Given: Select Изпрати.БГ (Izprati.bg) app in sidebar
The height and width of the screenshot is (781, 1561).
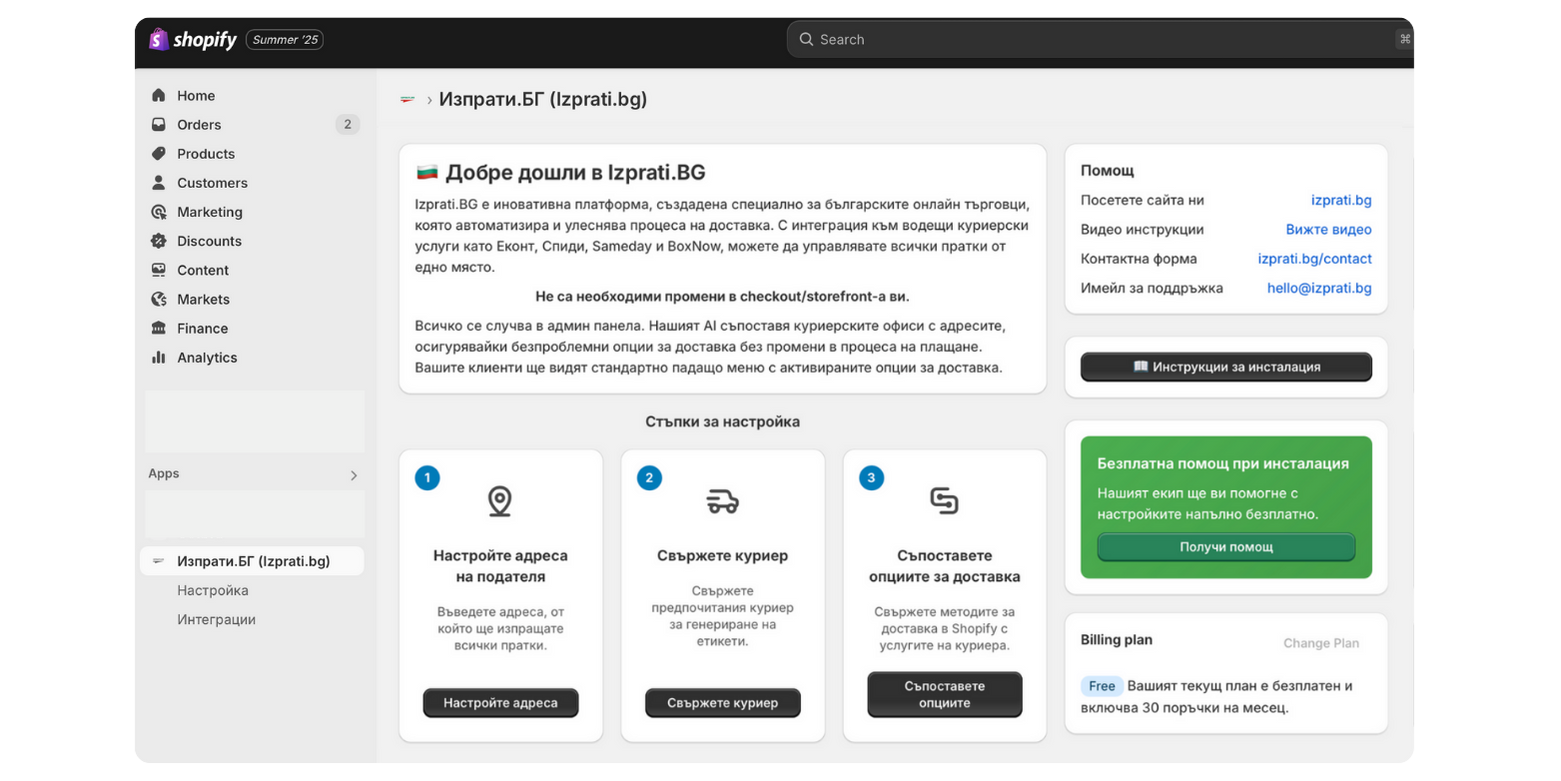Looking at the screenshot, I should (252, 561).
